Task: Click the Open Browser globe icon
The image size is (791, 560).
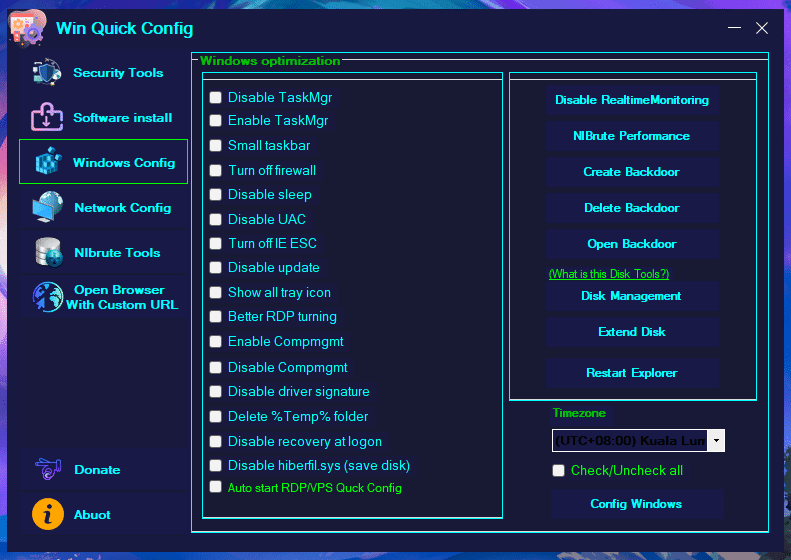Action: pyautogui.click(x=48, y=297)
